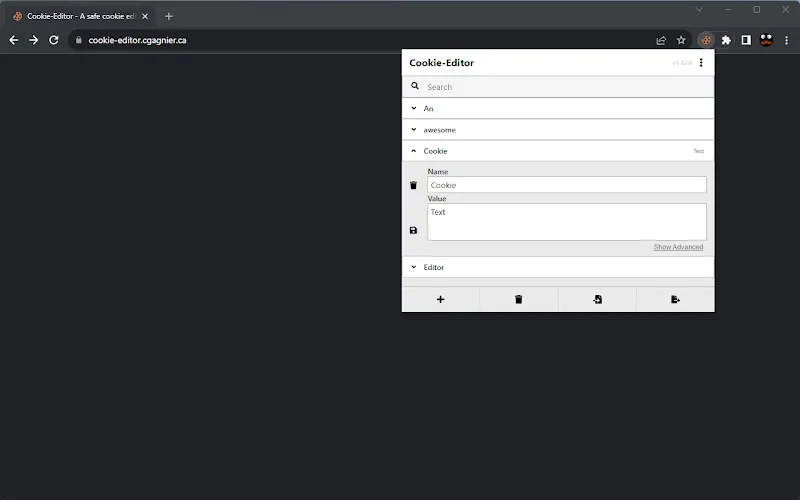Click the address bar padlock icon
The height and width of the screenshot is (500, 800).
coord(79,40)
